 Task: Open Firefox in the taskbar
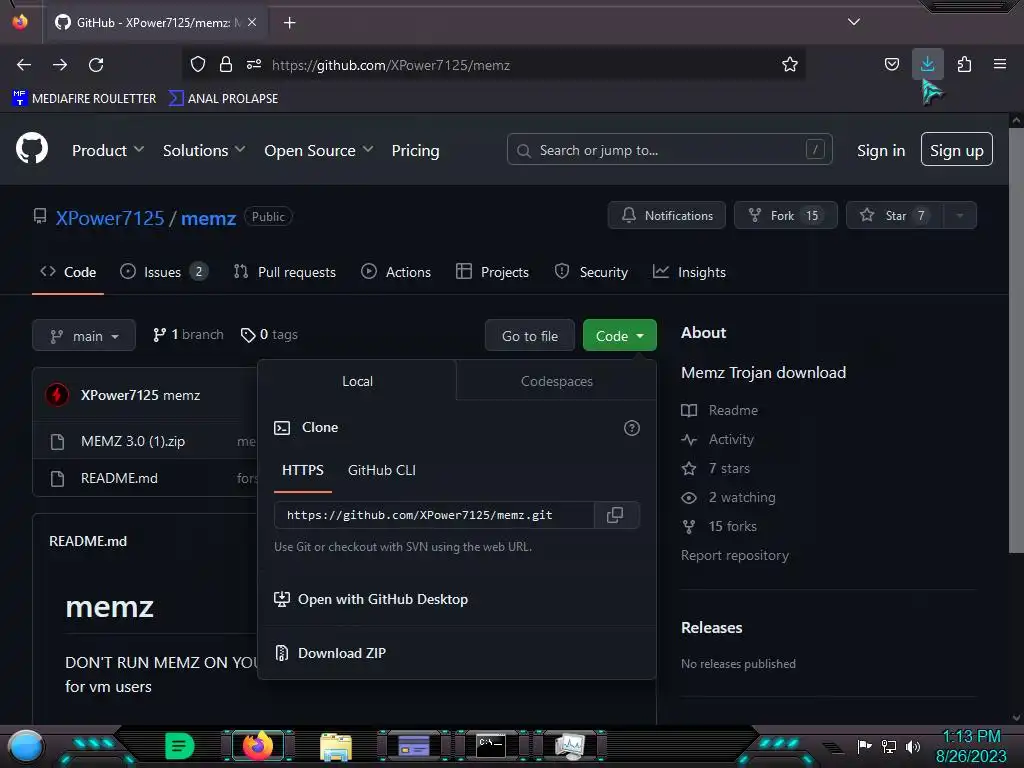(258, 745)
